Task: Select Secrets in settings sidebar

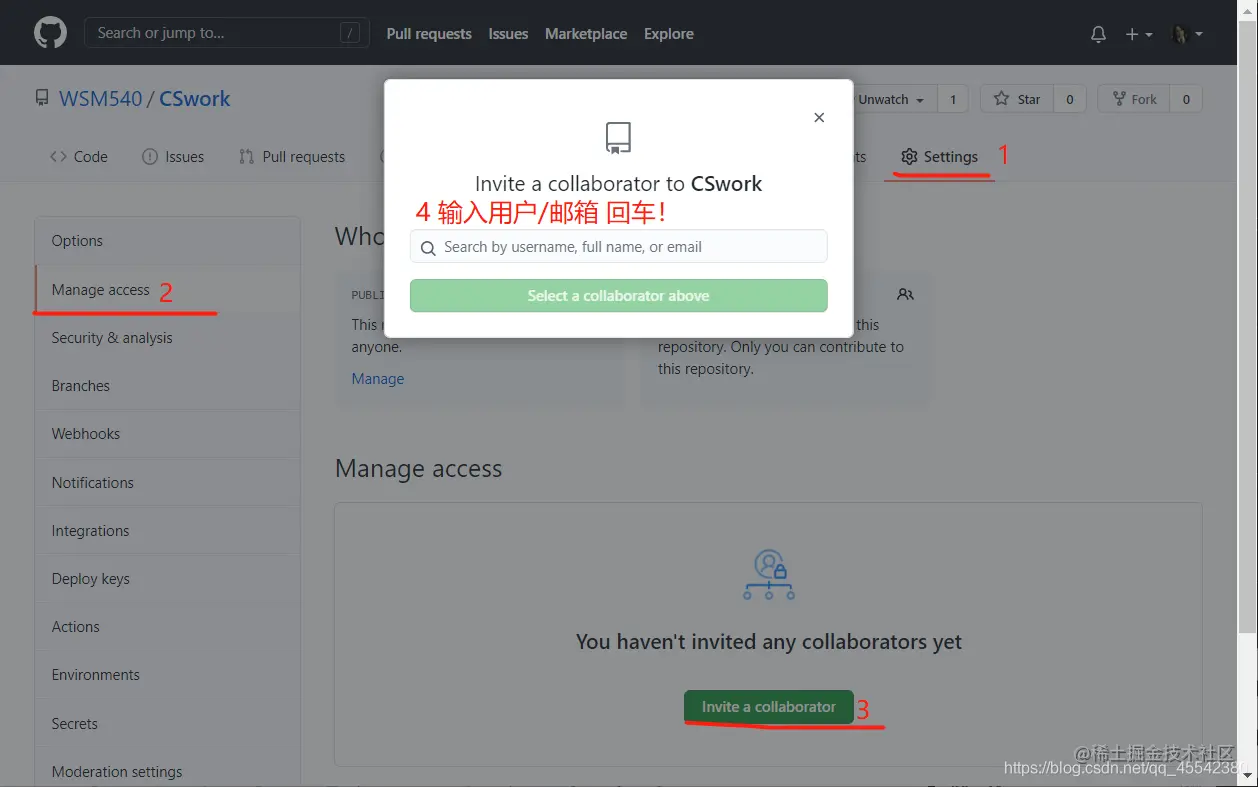Action: (168, 724)
